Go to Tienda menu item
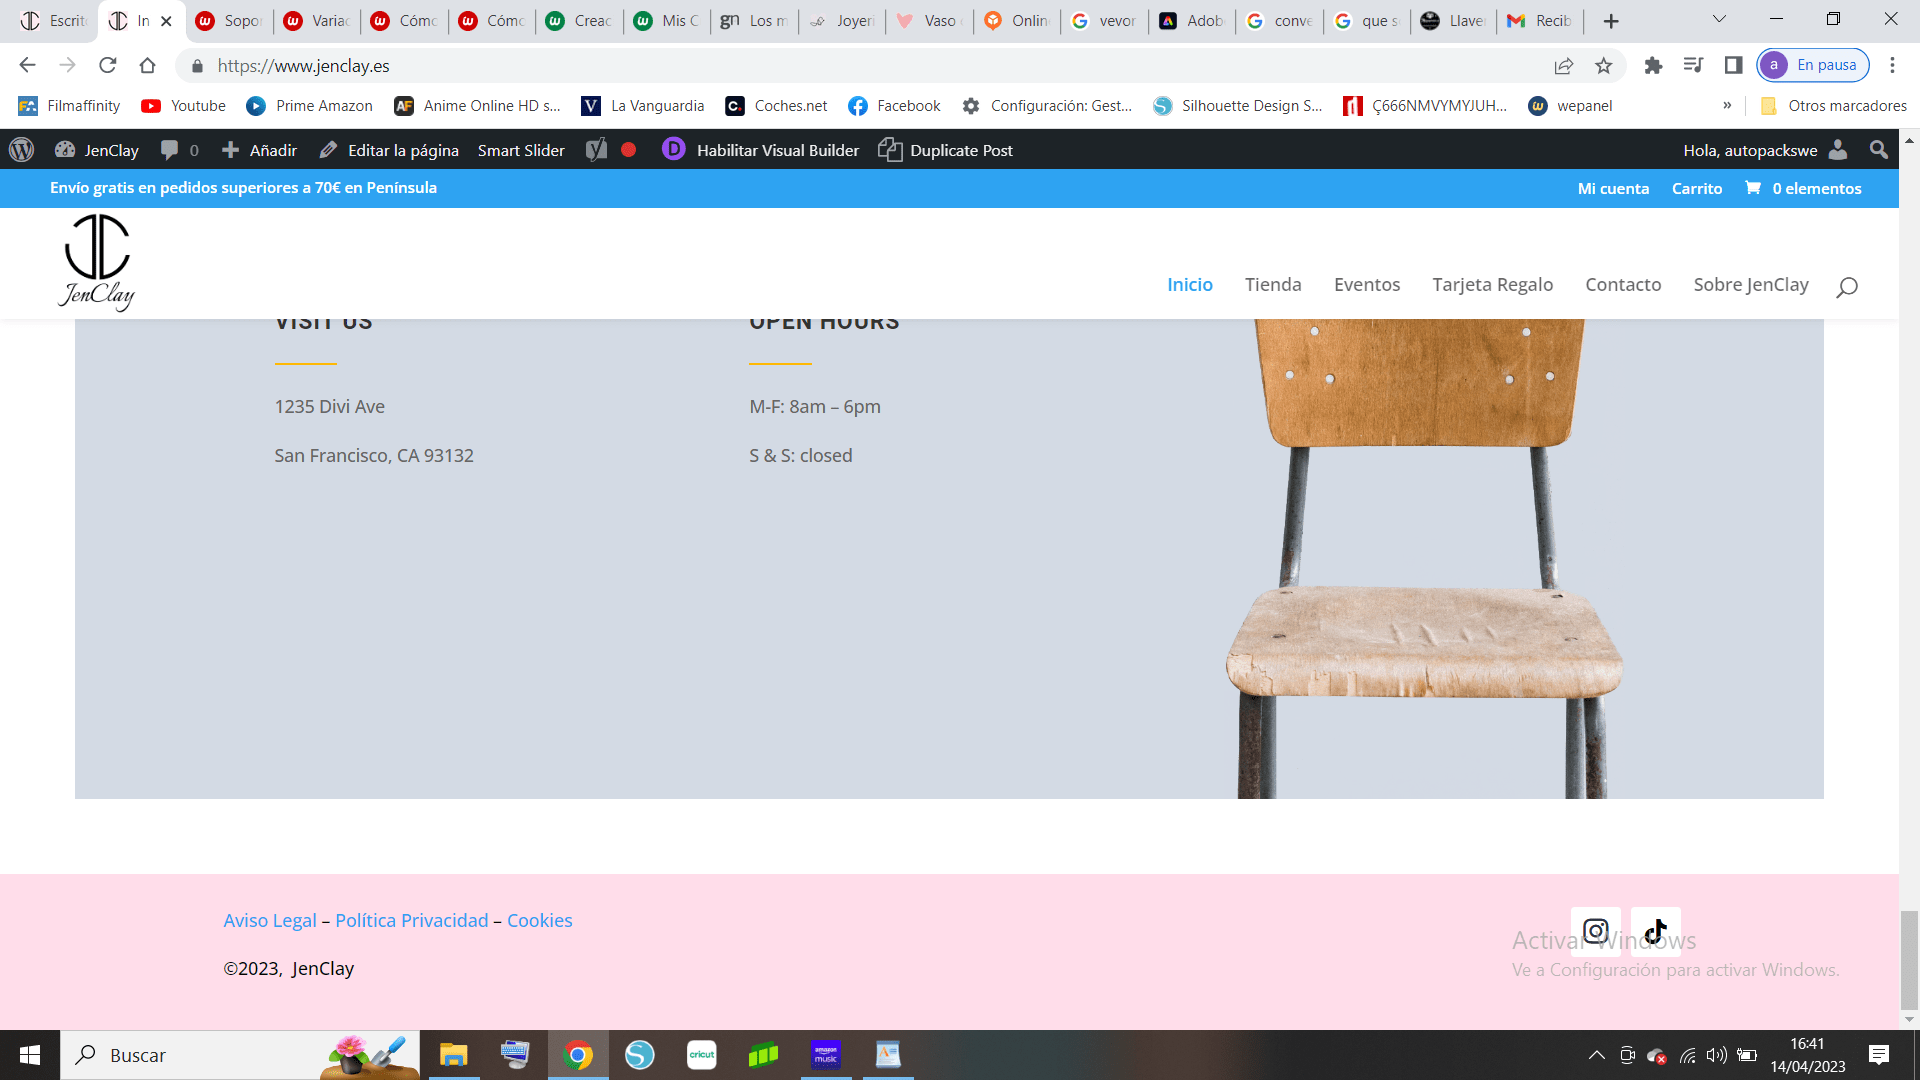The width and height of the screenshot is (1920, 1080). coord(1273,285)
